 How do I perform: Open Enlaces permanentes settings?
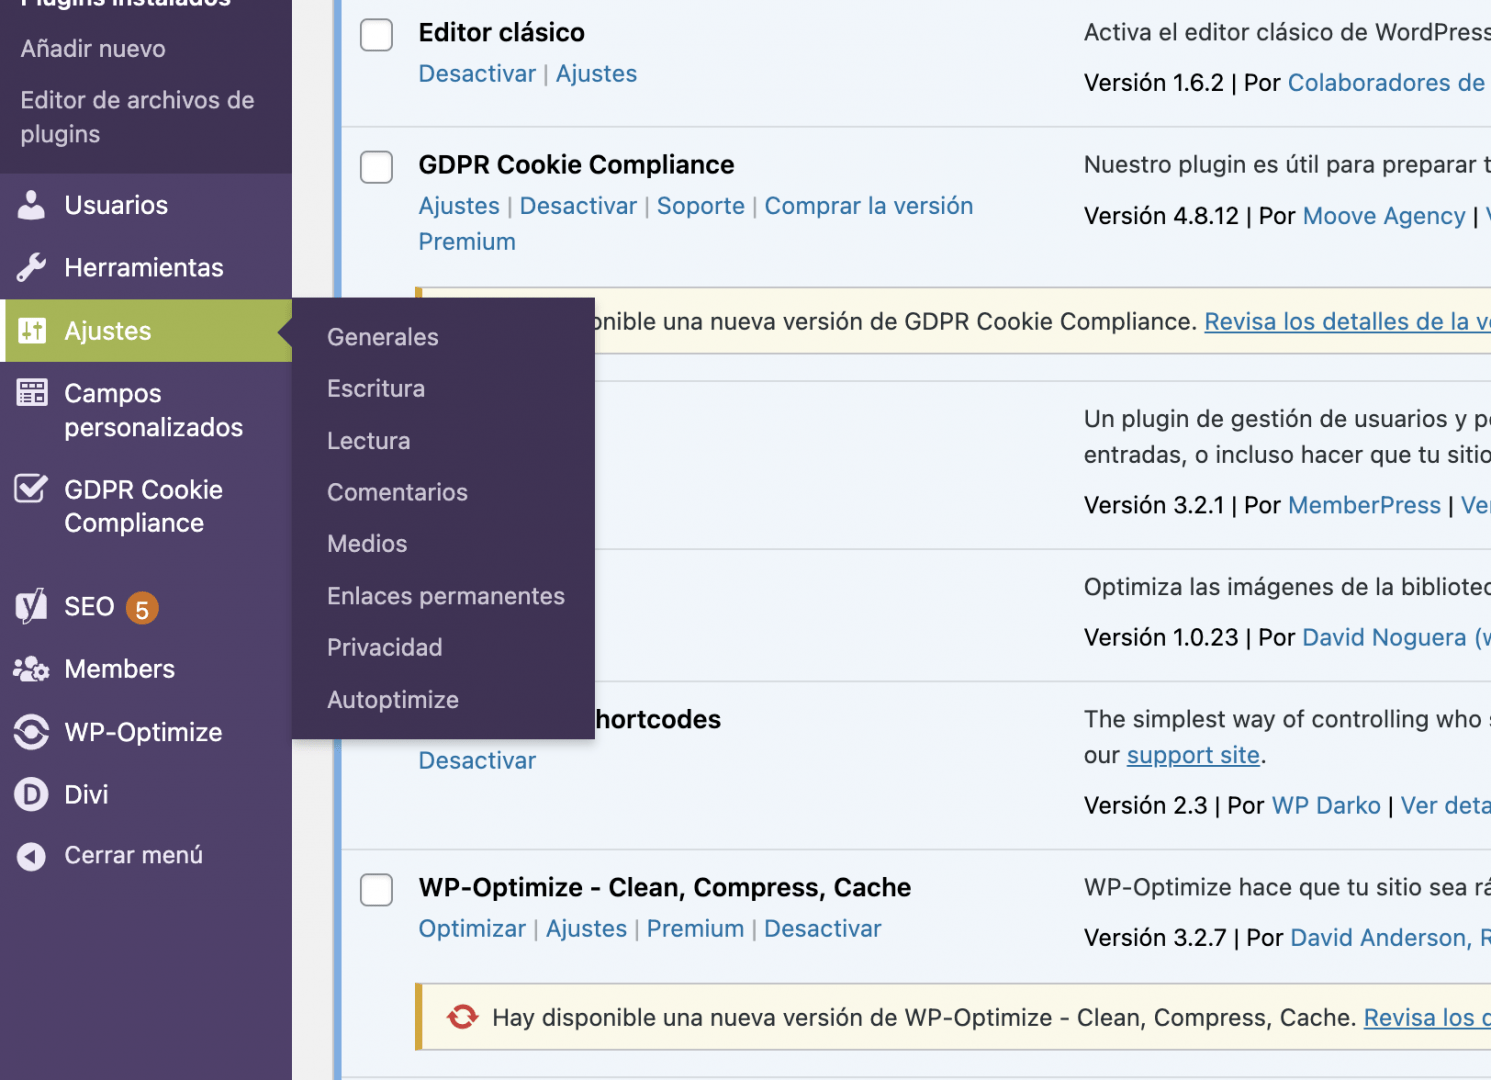click(446, 596)
